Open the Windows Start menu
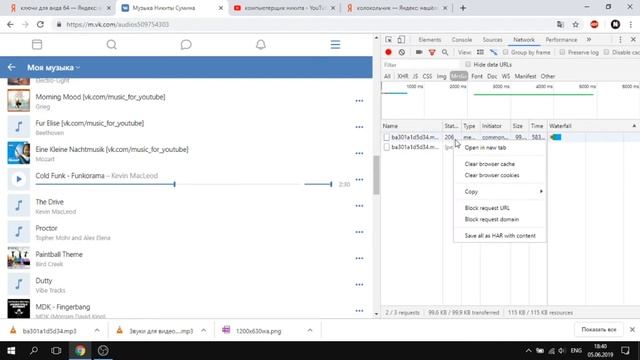This screenshot has width=640, height=360. (11, 351)
